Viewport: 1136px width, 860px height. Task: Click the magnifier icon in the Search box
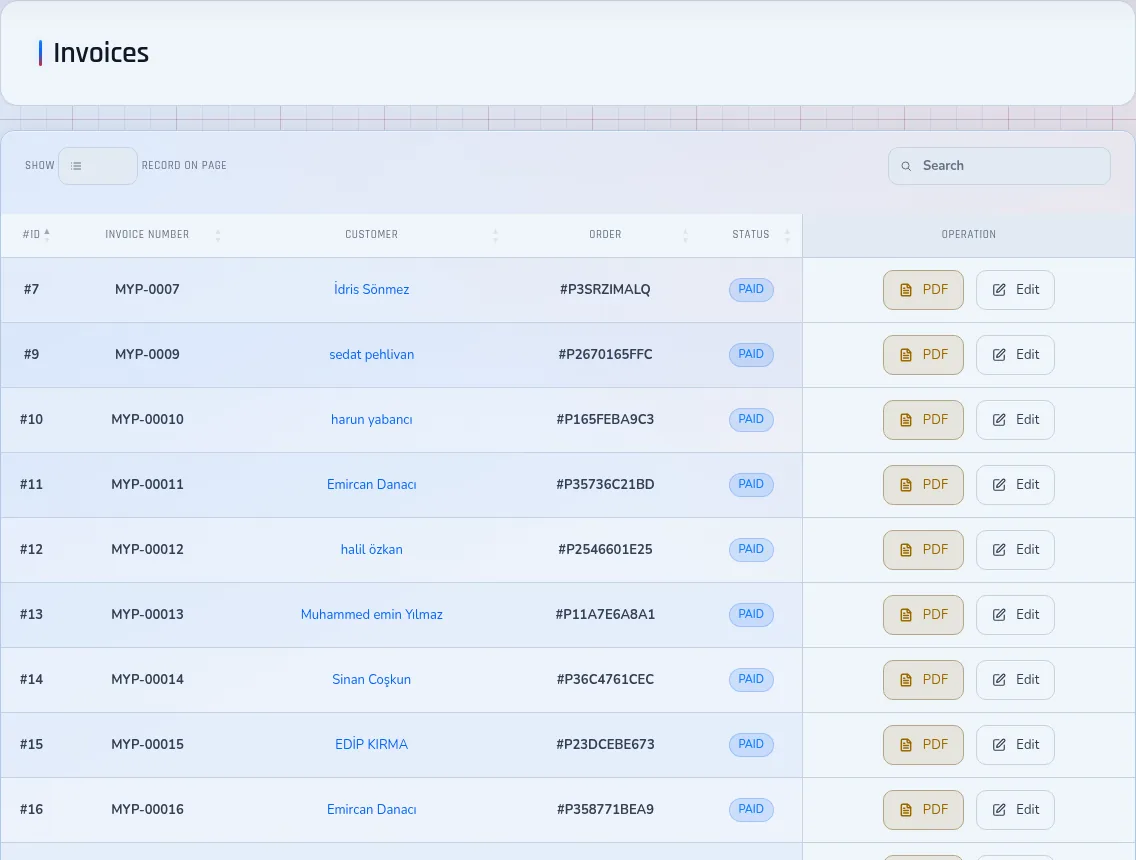(x=906, y=166)
